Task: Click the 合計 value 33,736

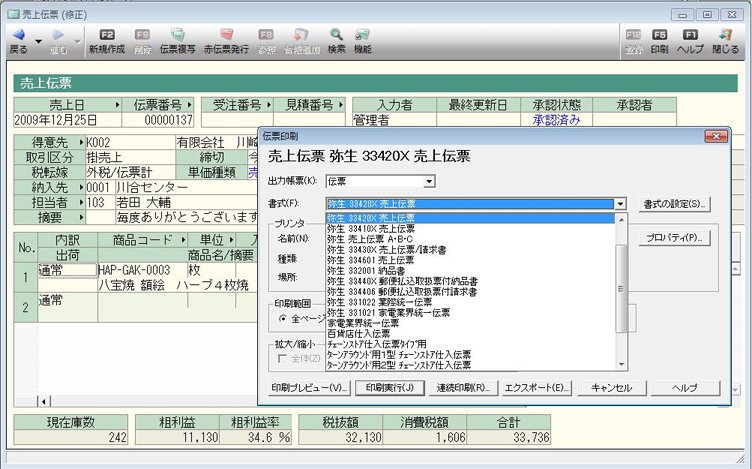Action: pyautogui.click(x=508, y=437)
